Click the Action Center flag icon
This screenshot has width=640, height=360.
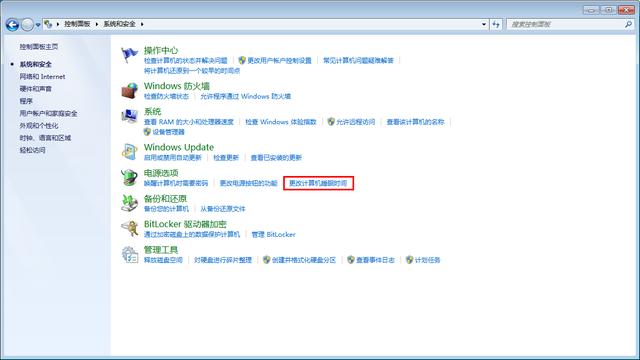click(129, 55)
